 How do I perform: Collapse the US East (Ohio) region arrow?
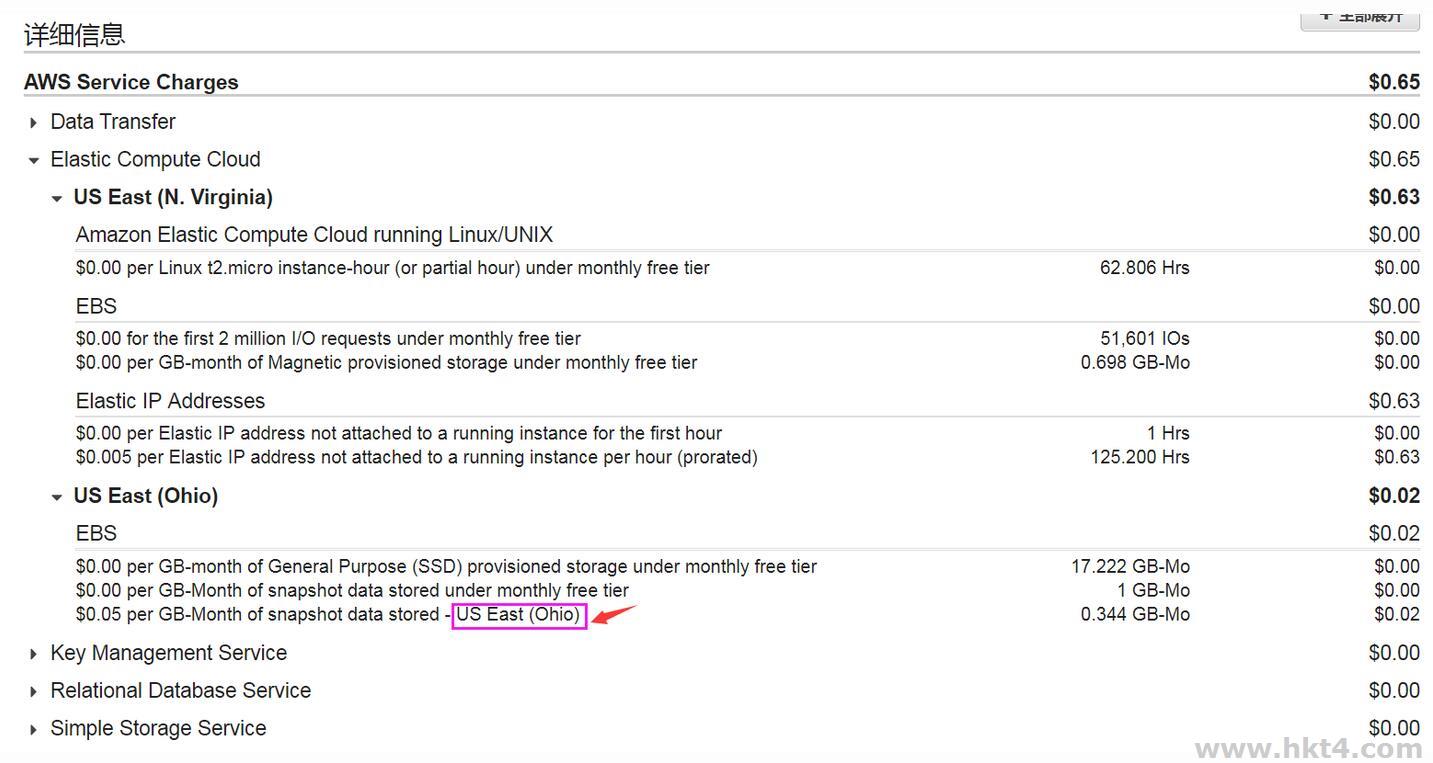[x=57, y=497]
